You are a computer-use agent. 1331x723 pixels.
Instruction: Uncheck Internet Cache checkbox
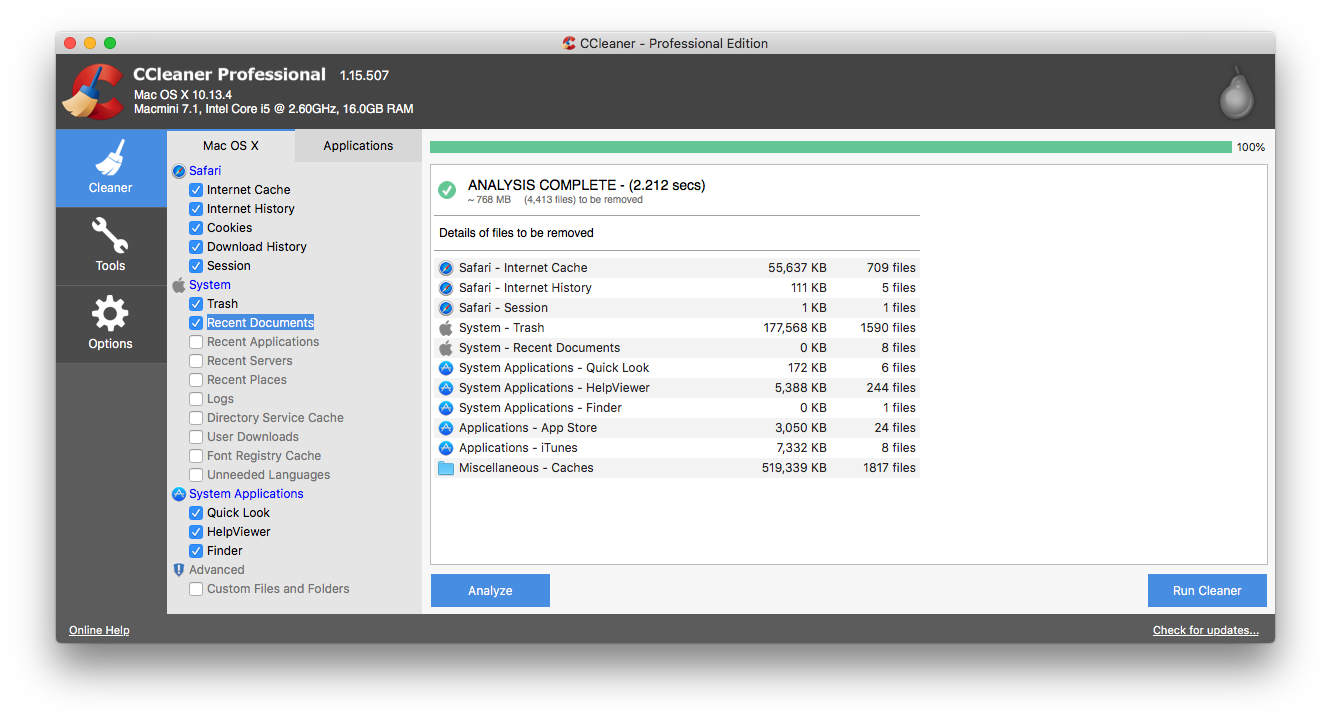coord(196,190)
